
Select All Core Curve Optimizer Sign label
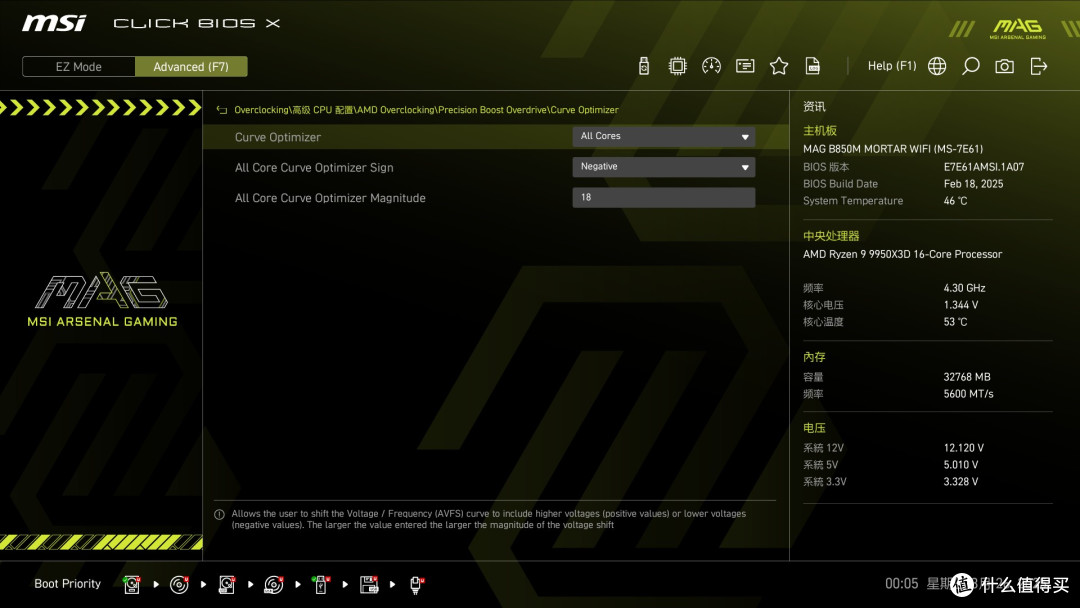pyautogui.click(x=314, y=167)
